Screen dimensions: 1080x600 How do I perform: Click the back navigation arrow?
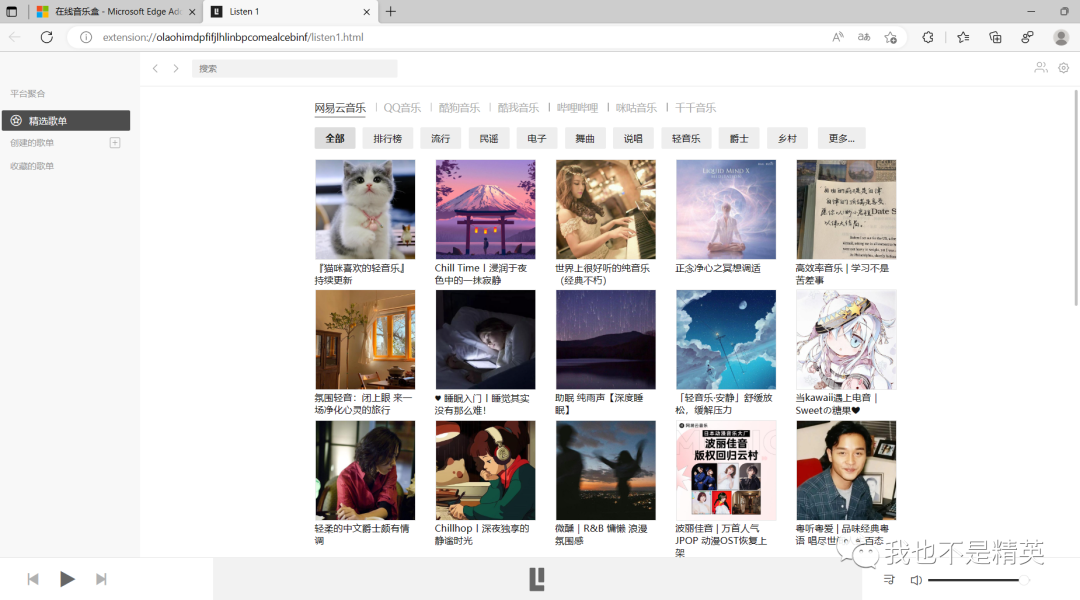[x=155, y=67]
